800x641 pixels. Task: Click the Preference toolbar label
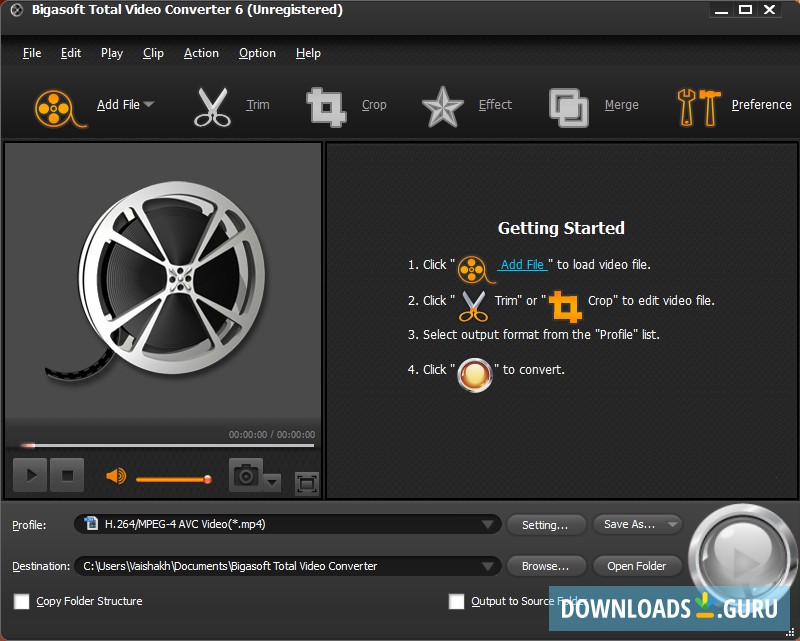click(x=761, y=105)
